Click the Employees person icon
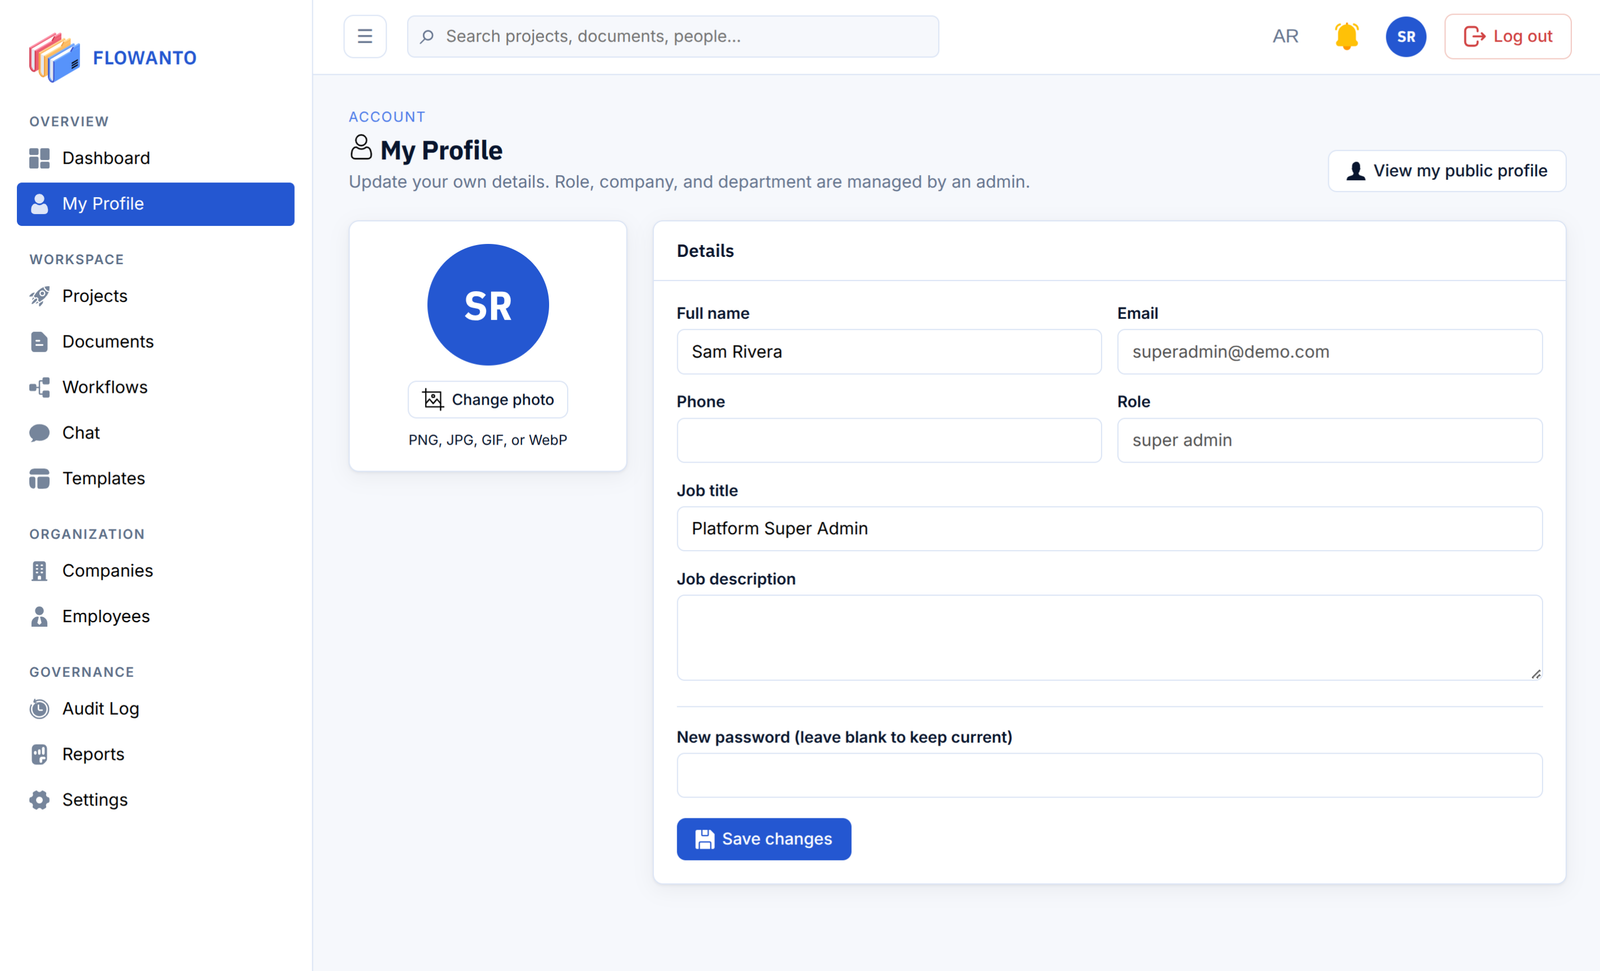Image resolution: width=1600 pixels, height=971 pixels. pyautogui.click(x=39, y=617)
